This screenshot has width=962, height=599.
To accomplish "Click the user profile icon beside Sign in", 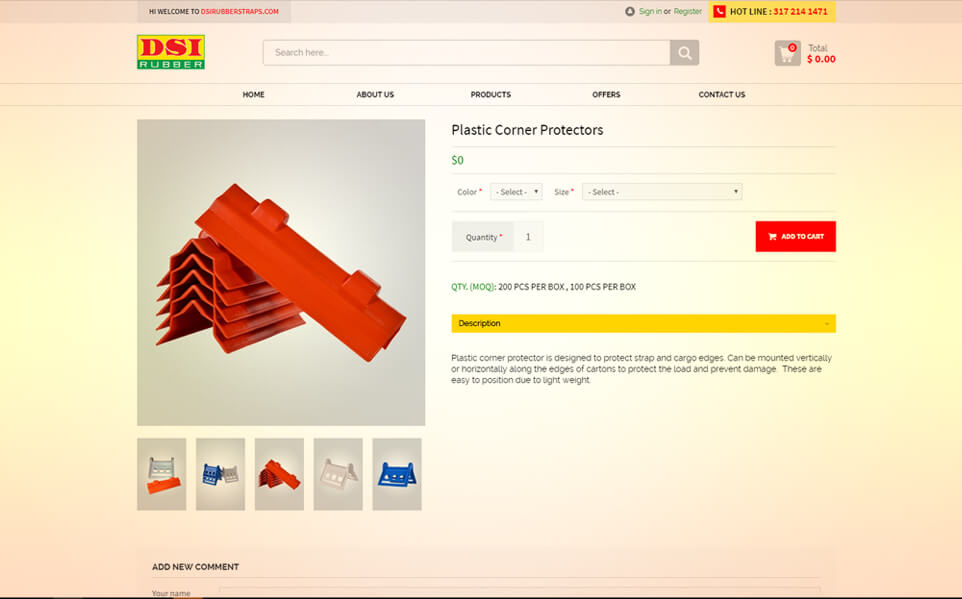I will (629, 12).
